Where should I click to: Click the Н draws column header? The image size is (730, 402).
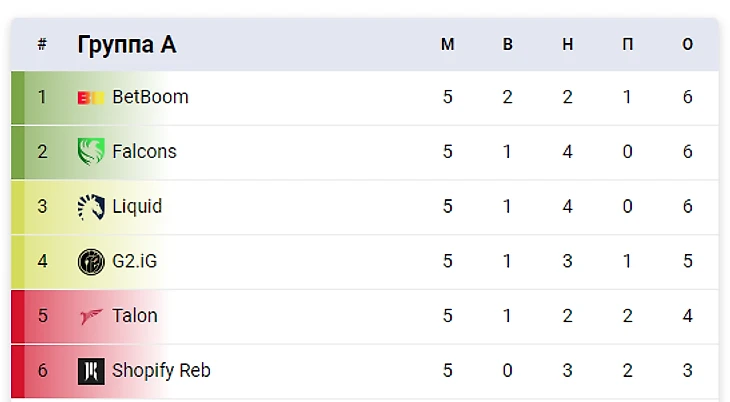click(x=568, y=45)
